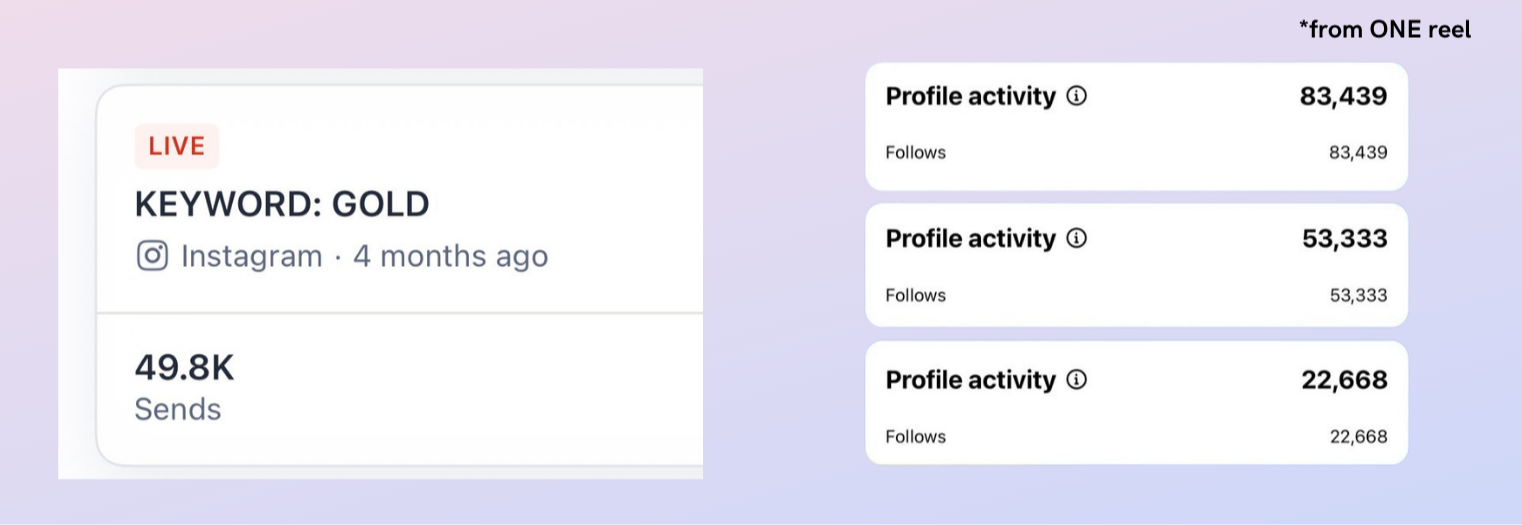1522x525 pixels.
Task: Open the KEYWORD: GOLD campaign title
Action: (282, 204)
